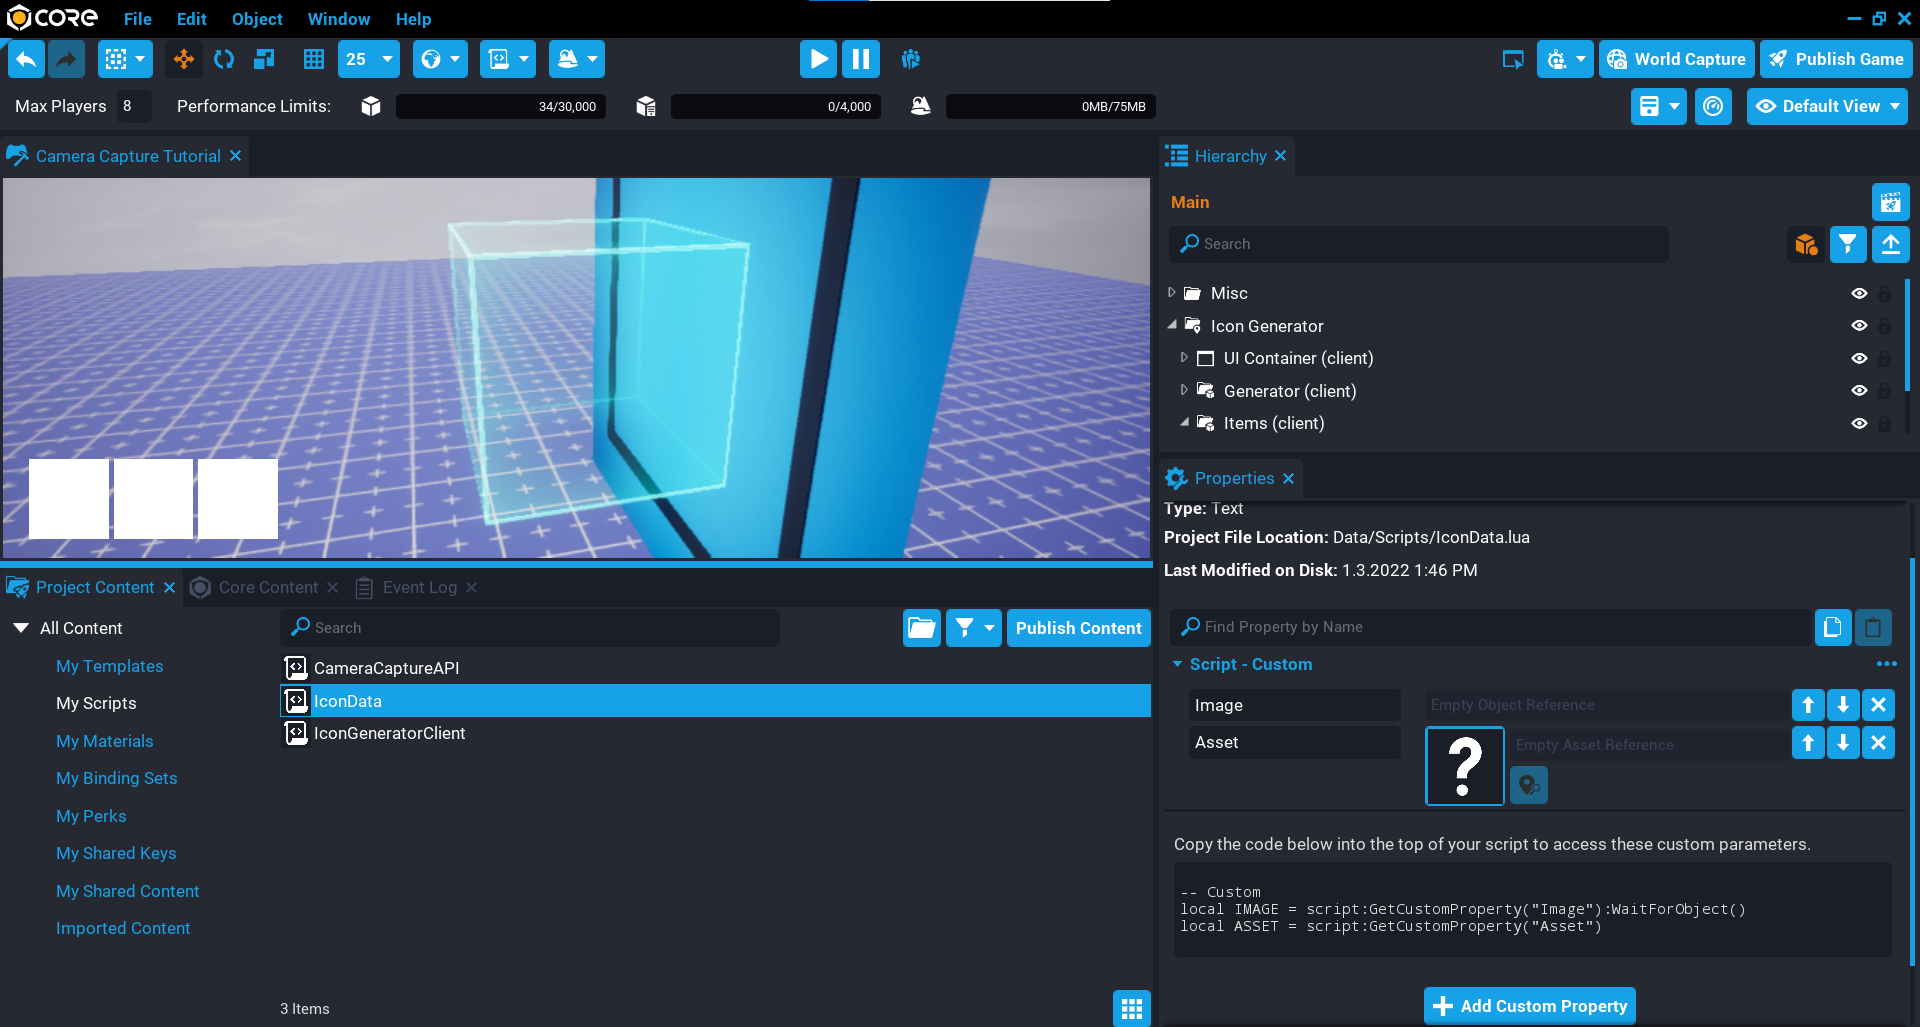Click the Publish Game button
Image resolution: width=1920 pixels, height=1027 pixels.
pyautogui.click(x=1836, y=59)
